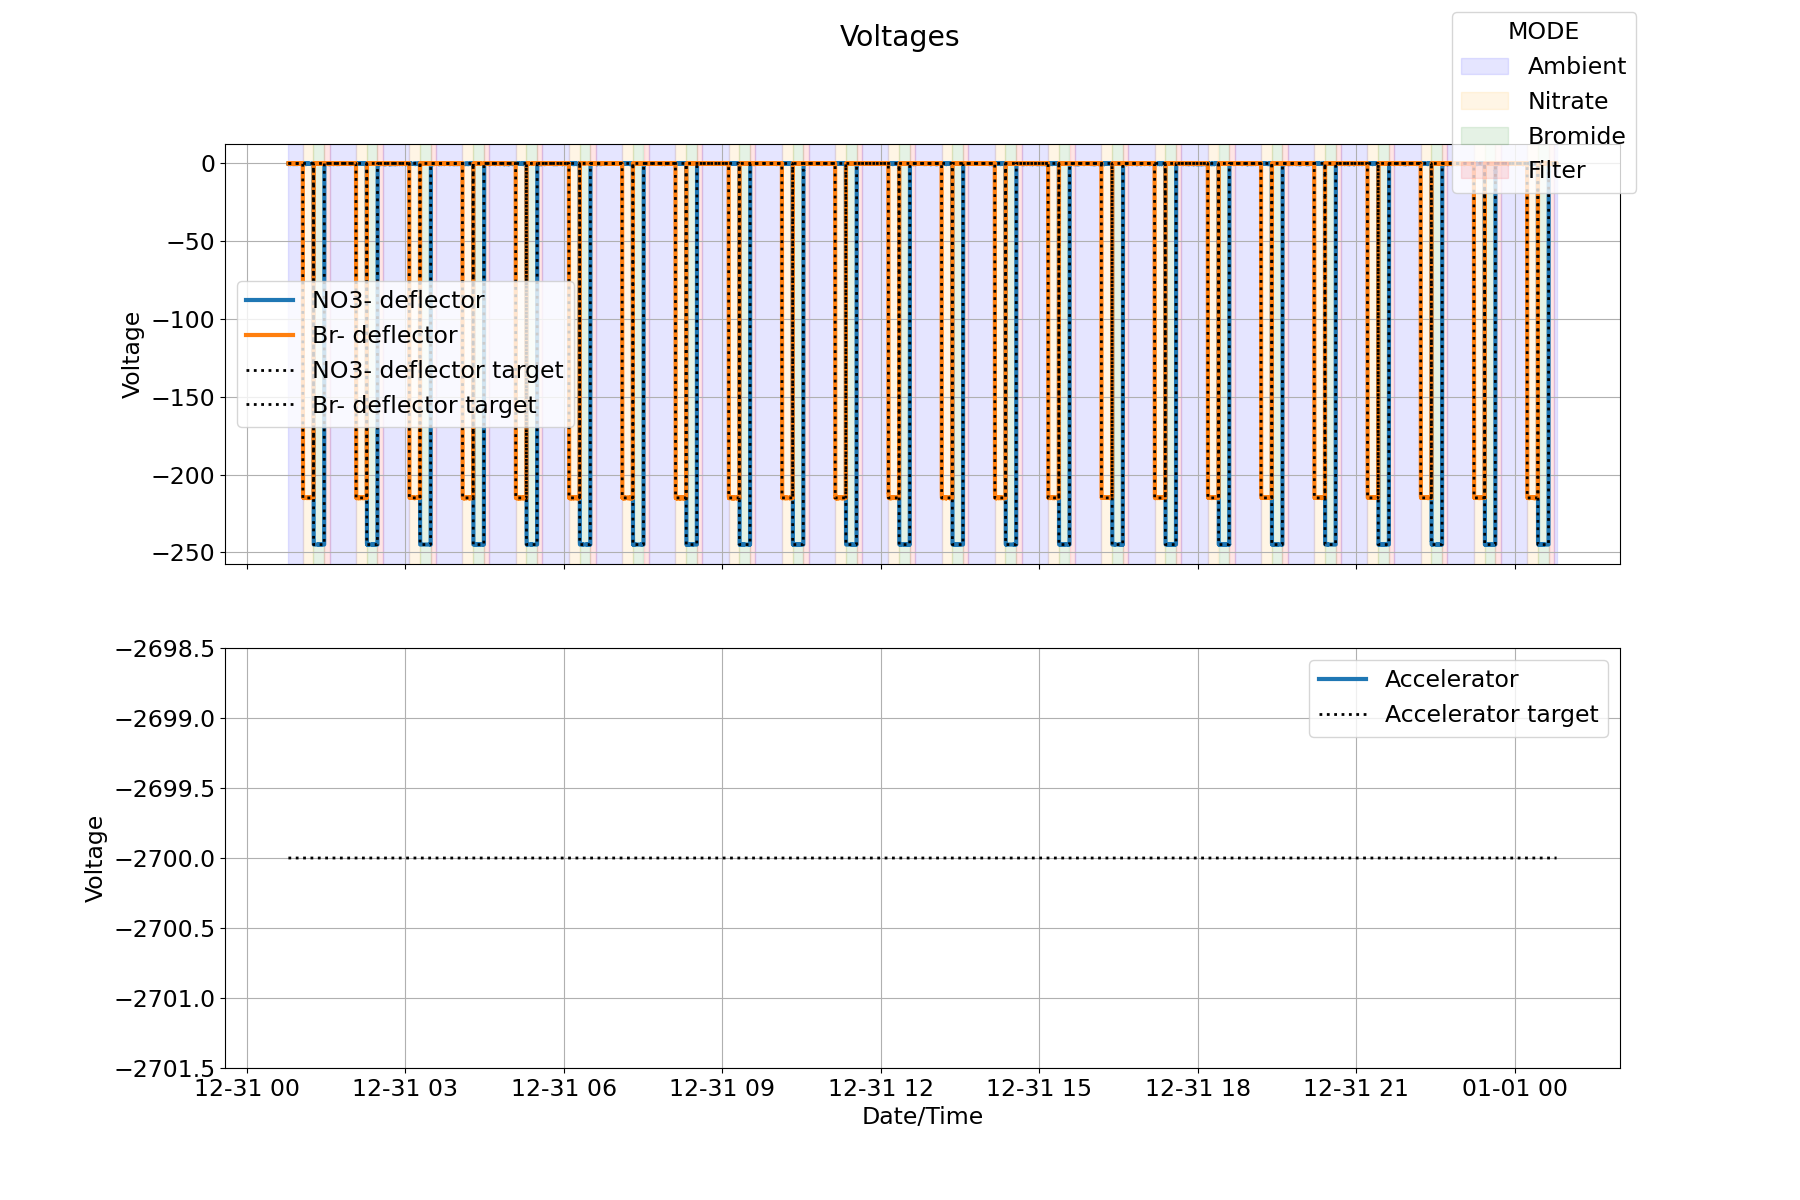The width and height of the screenshot is (1800, 1200).
Task: Click the lower plot's Voltage axis label
Action: coord(95,859)
